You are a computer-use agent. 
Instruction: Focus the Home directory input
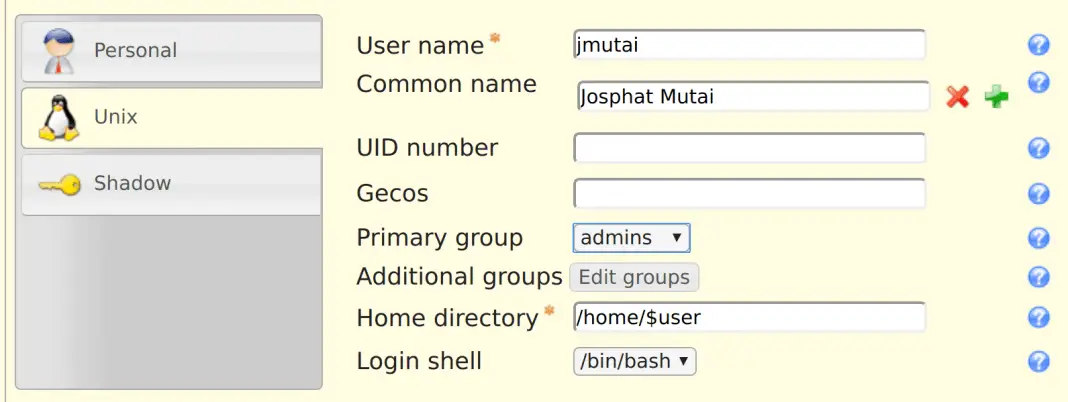coord(749,318)
